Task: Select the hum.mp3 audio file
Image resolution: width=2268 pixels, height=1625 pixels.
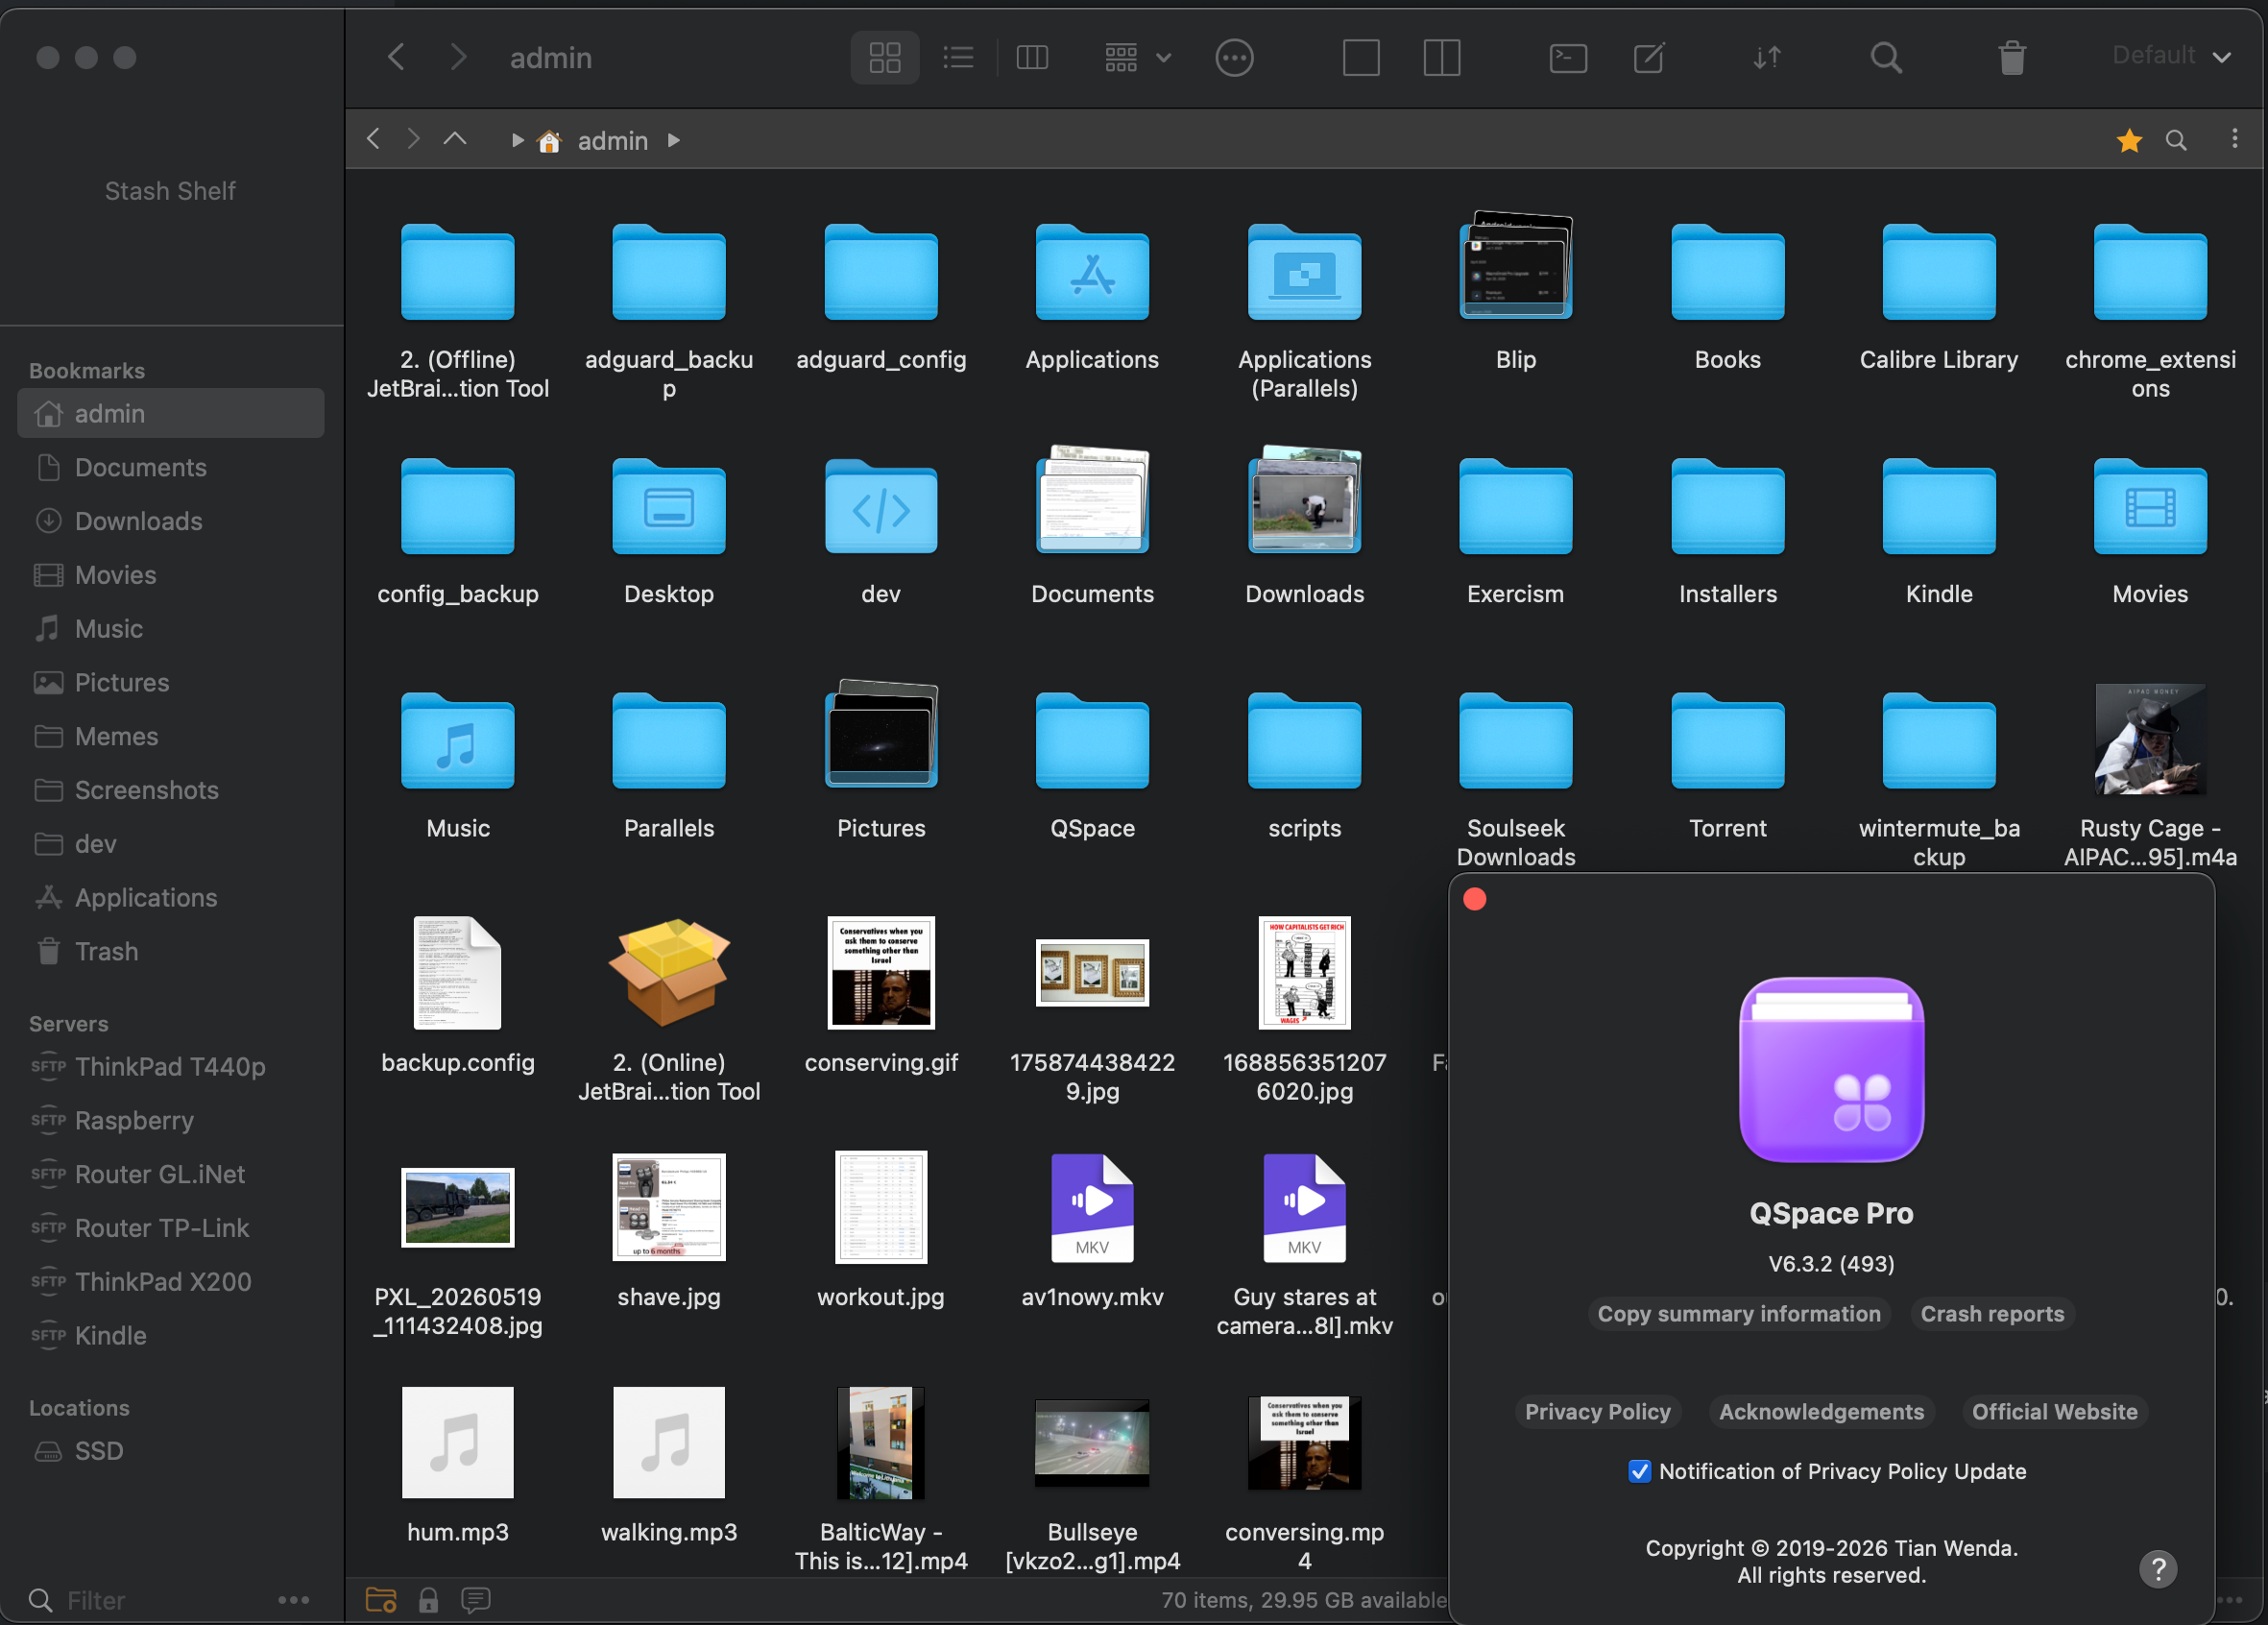Action: [458, 1464]
